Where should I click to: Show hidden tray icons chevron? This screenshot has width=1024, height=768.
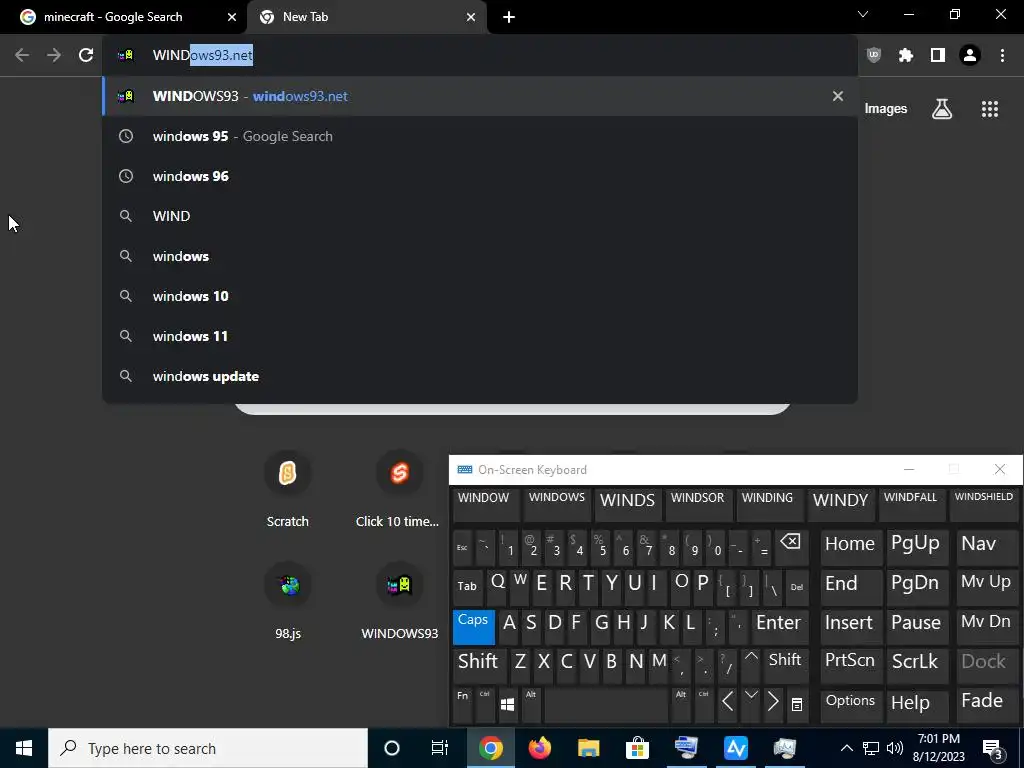pyautogui.click(x=846, y=748)
